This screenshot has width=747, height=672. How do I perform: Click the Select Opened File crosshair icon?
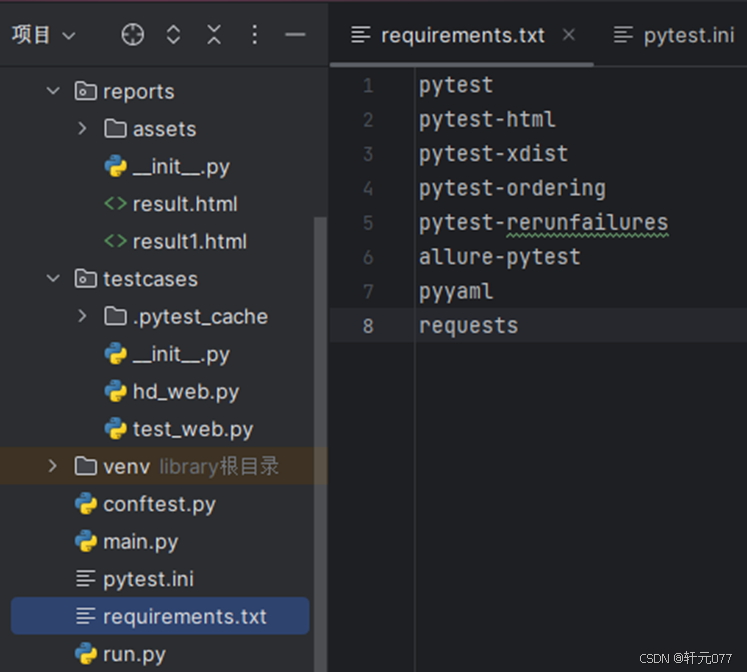tap(132, 35)
